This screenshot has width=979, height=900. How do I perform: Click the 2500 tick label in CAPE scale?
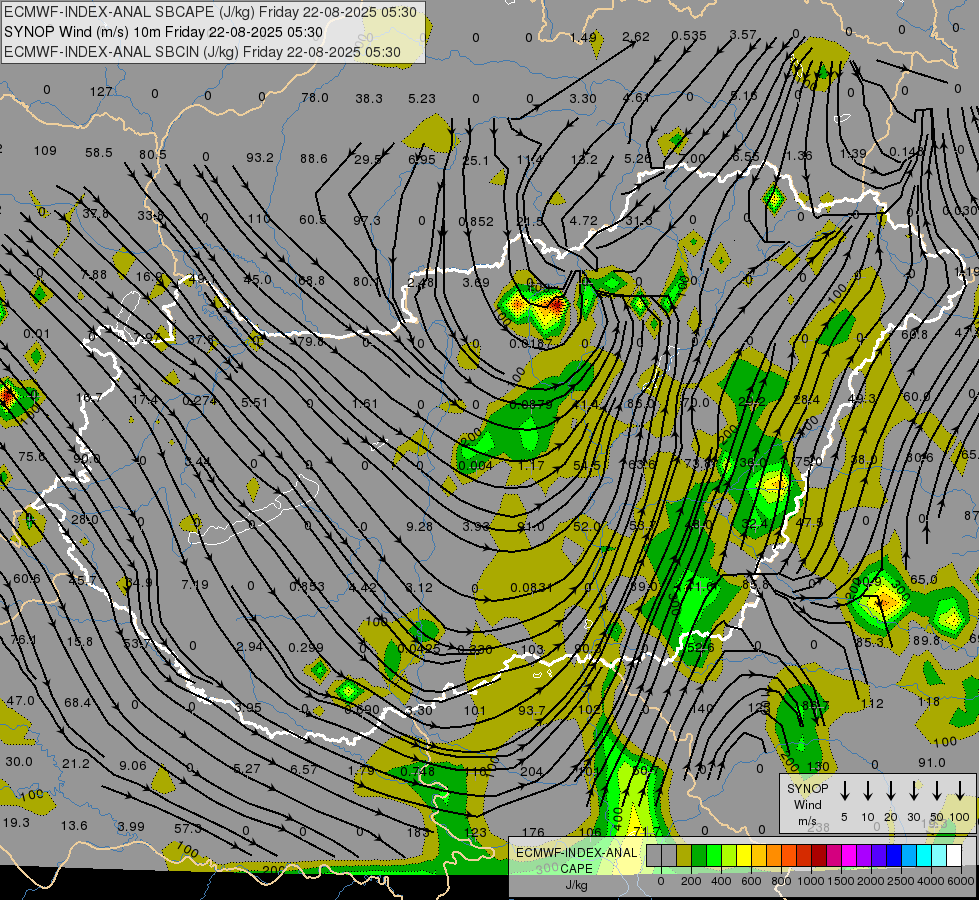click(x=901, y=881)
